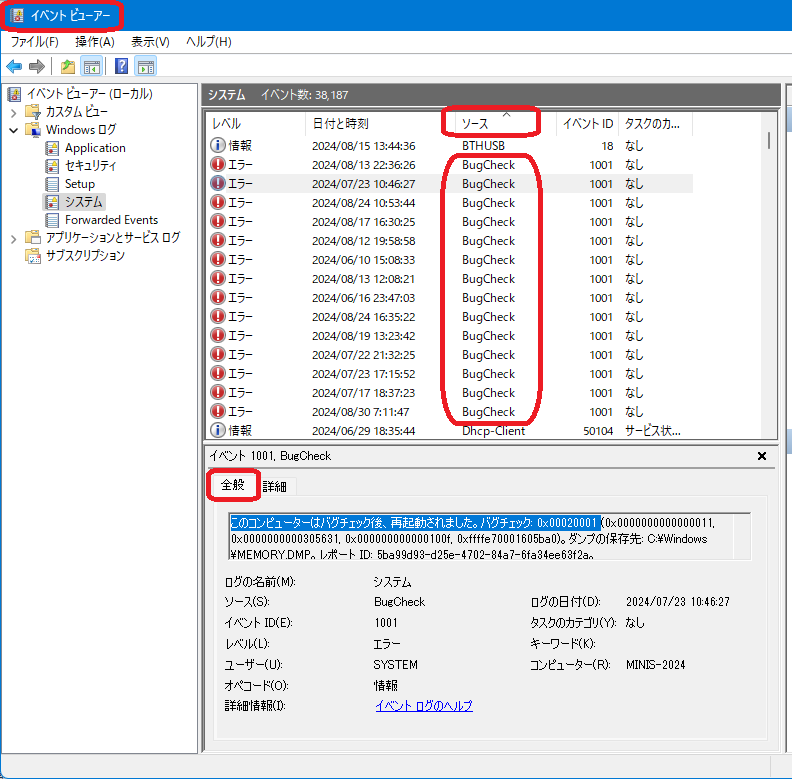This screenshot has height=779, width=792.
Task: Select the カスタム ビュー folder
Action: tap(76, 112)
